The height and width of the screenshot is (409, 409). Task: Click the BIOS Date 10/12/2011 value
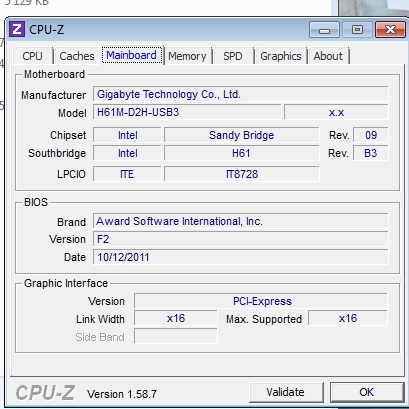pos(241,257)
